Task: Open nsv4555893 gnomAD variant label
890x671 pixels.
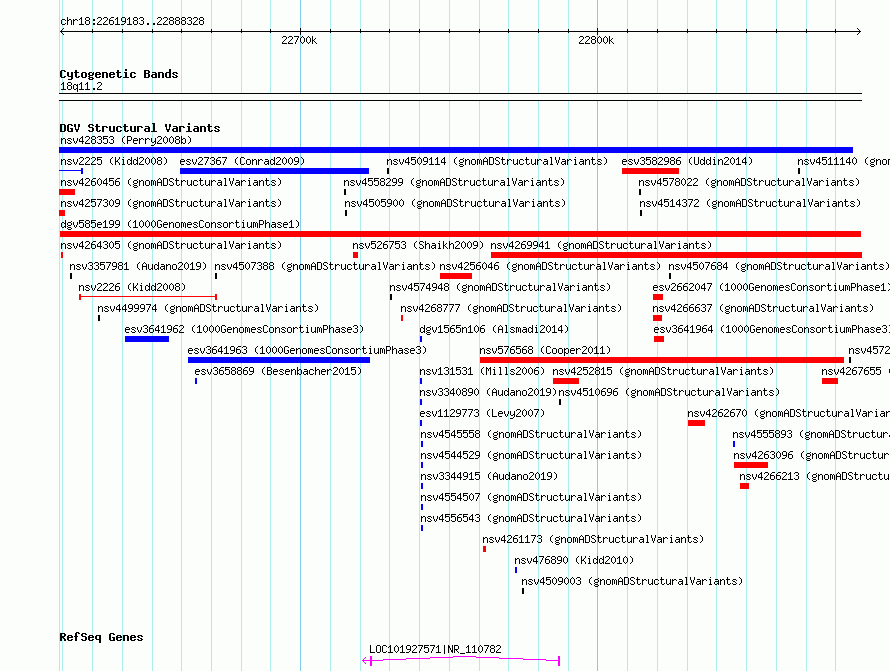Action: tap(811, 434)
